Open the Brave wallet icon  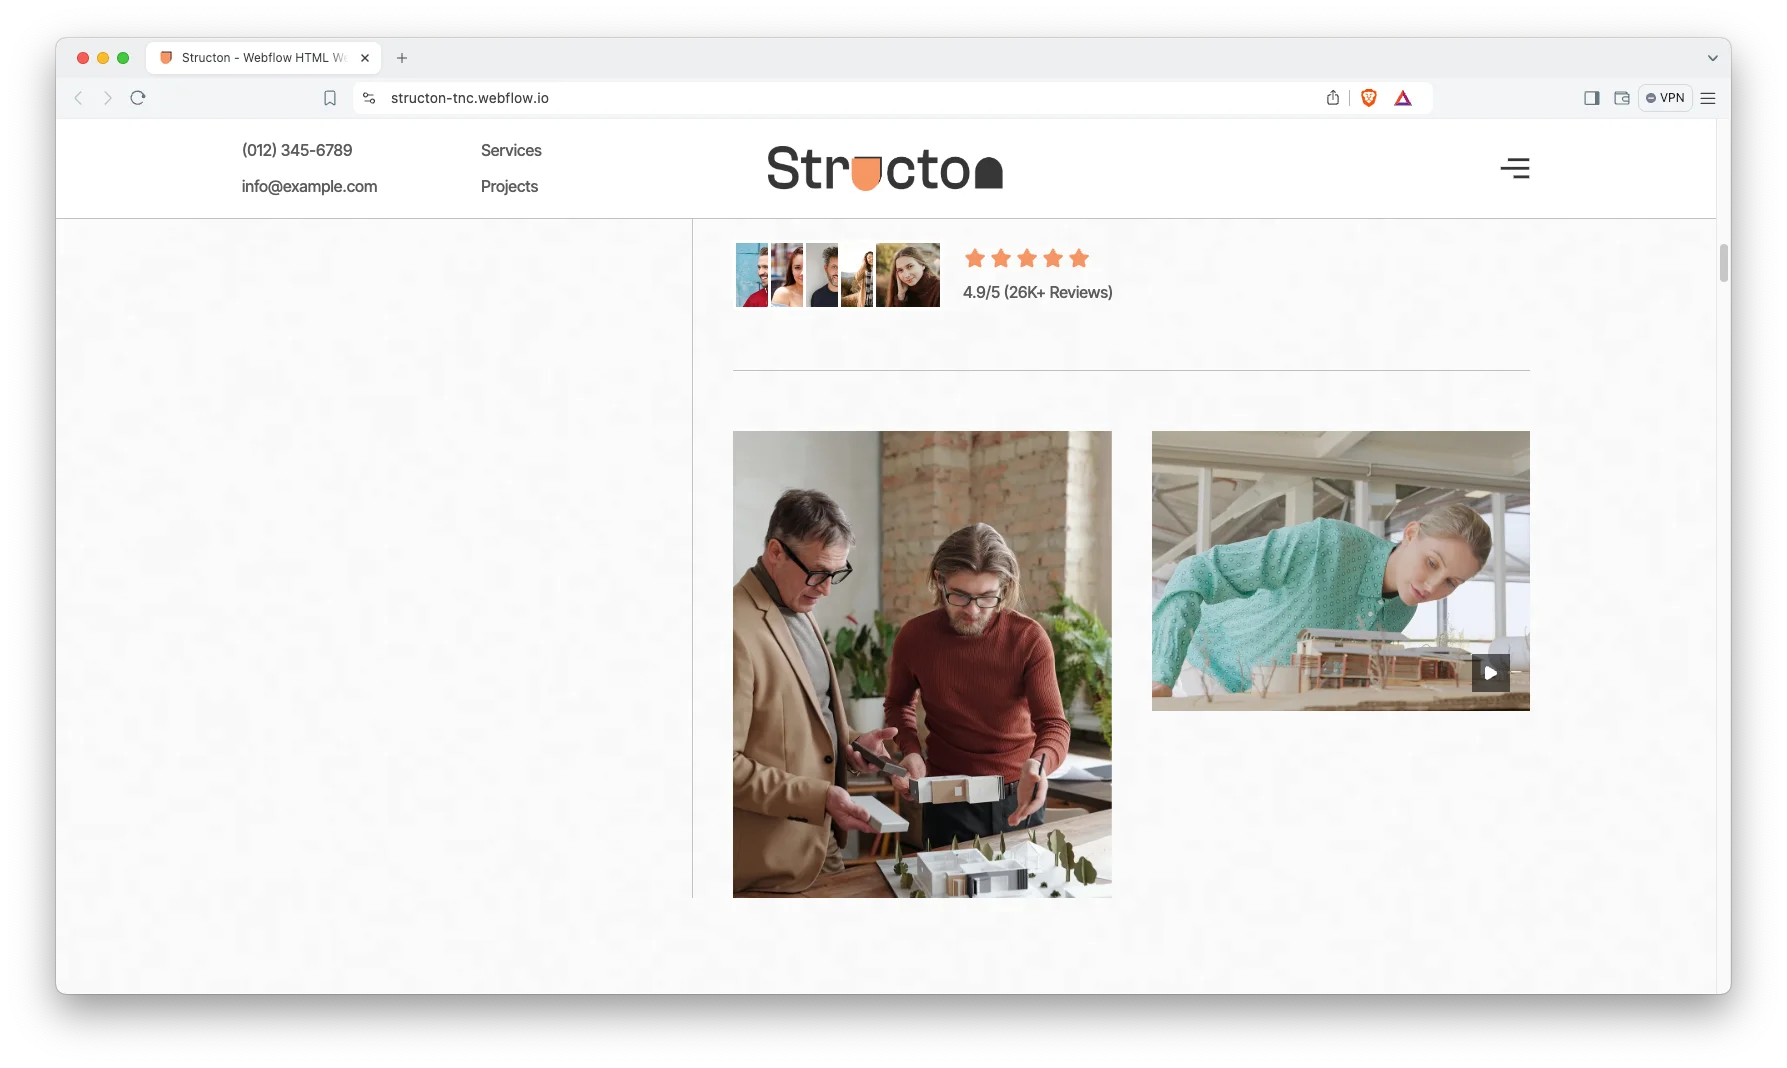(1622, 98)
